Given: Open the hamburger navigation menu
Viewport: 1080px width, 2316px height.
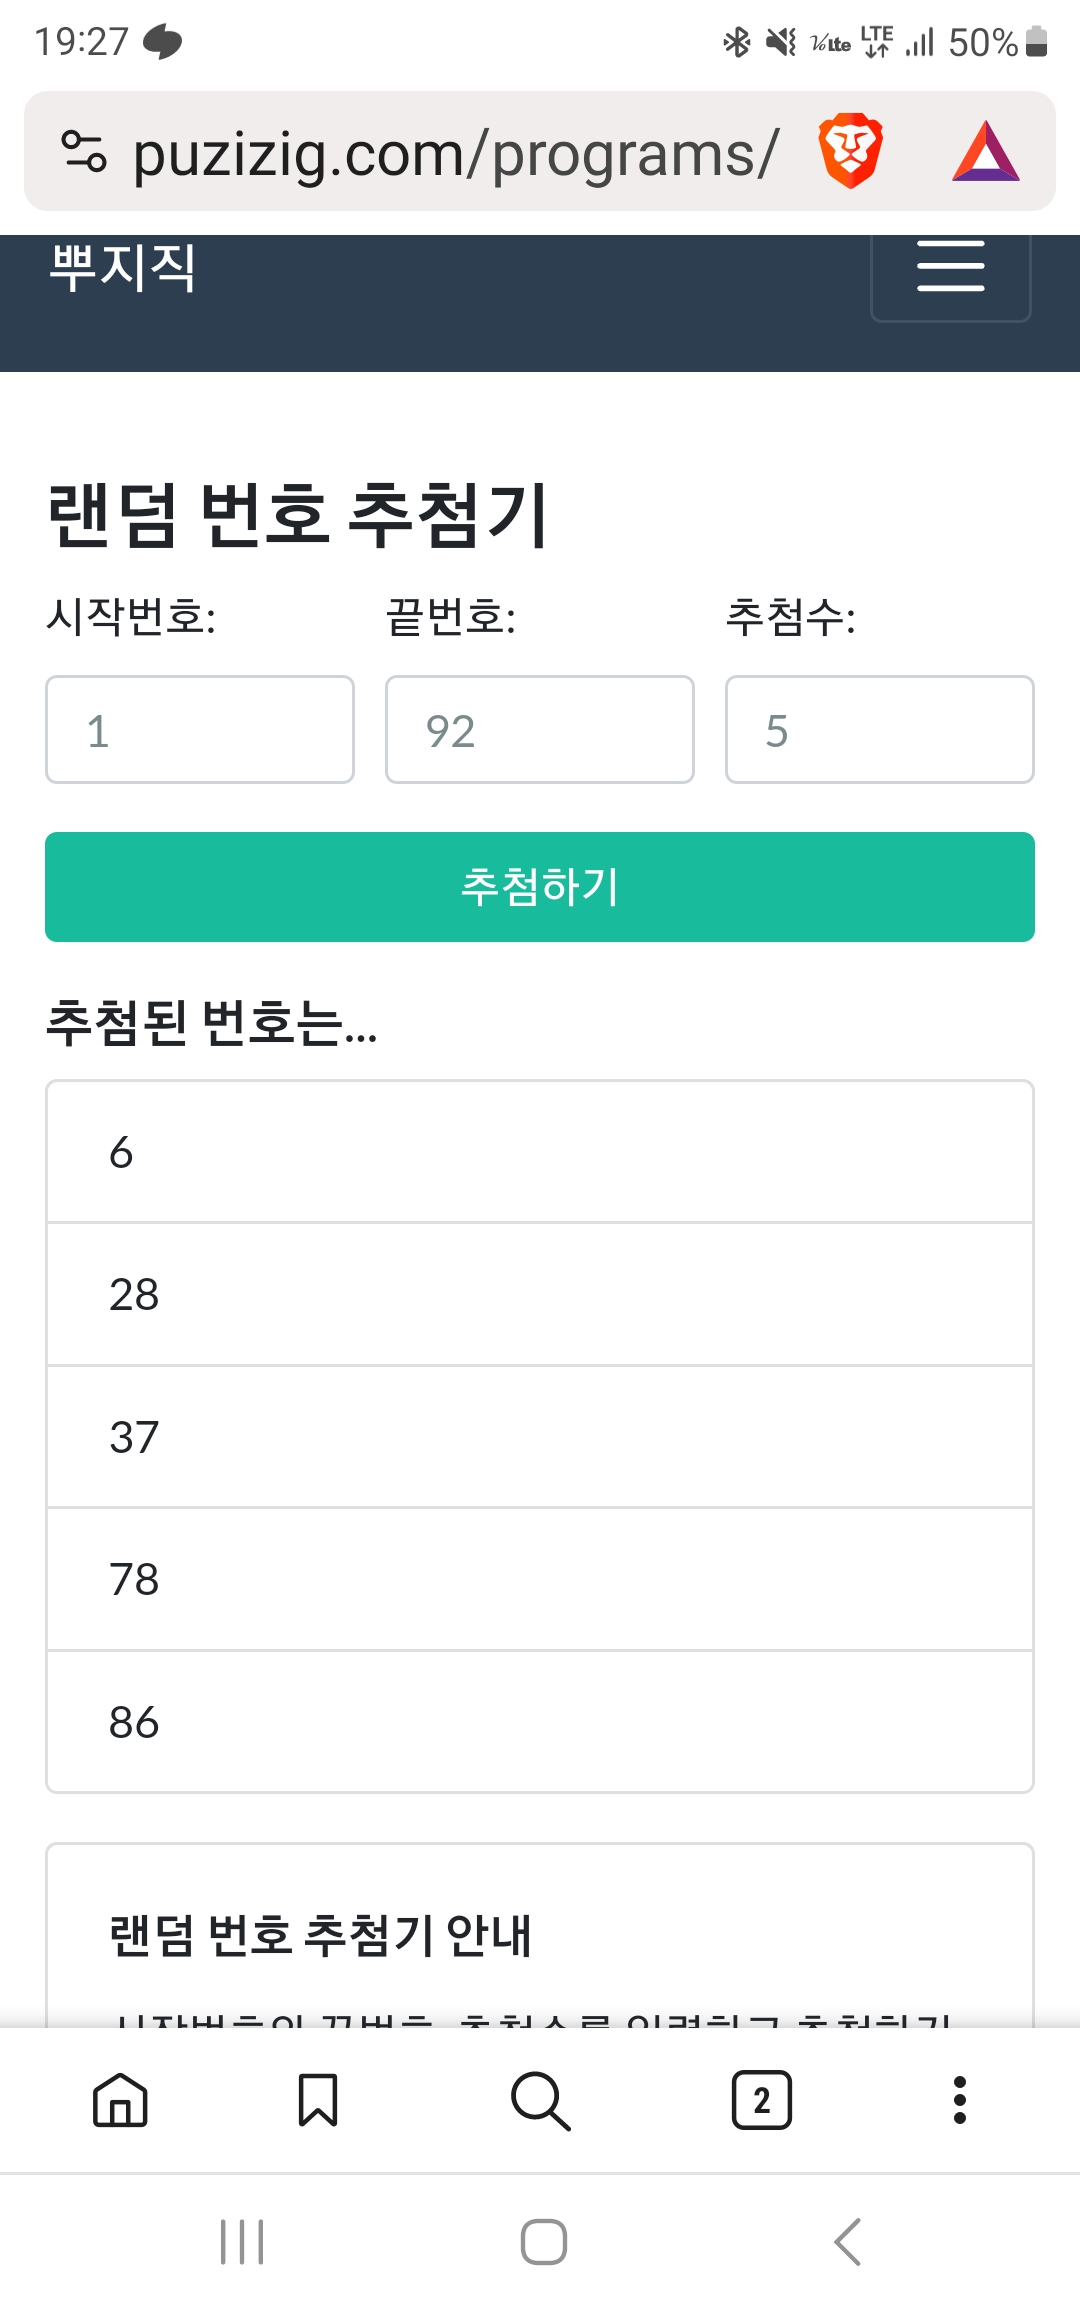Looking at the screenshot, I should click(950, 268).
